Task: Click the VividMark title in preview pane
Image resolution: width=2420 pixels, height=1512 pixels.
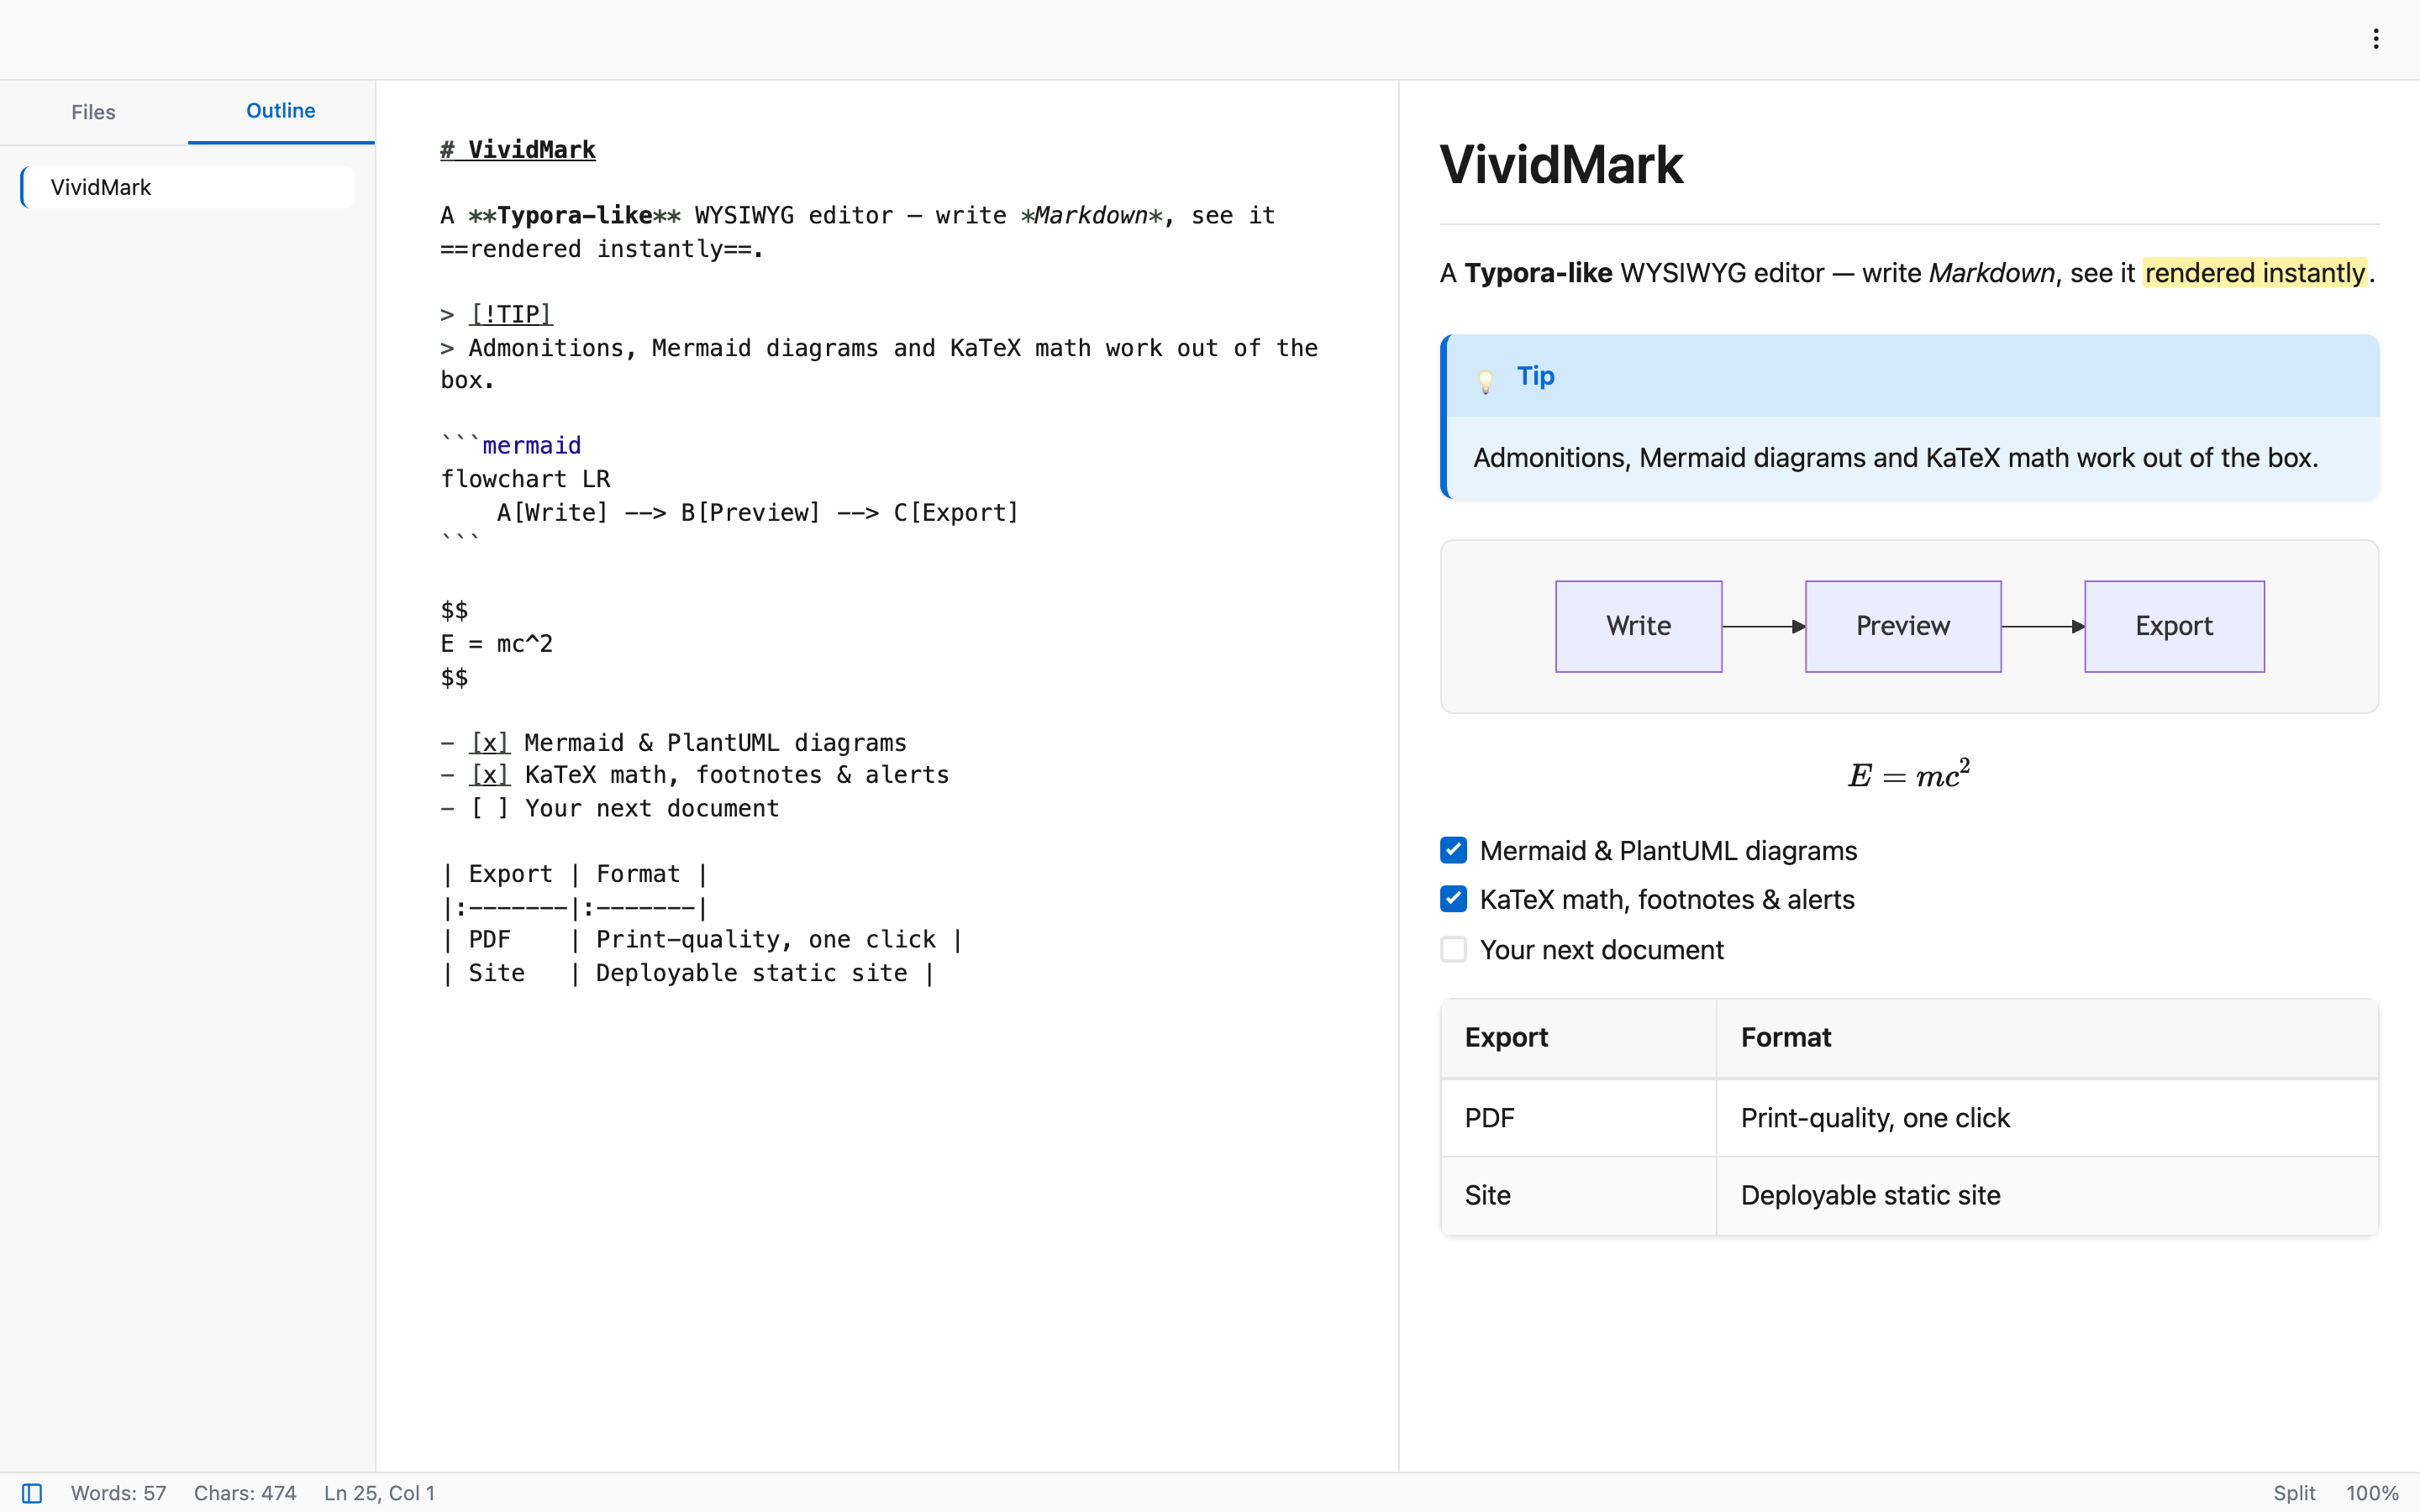Action: pos(1561,165)
